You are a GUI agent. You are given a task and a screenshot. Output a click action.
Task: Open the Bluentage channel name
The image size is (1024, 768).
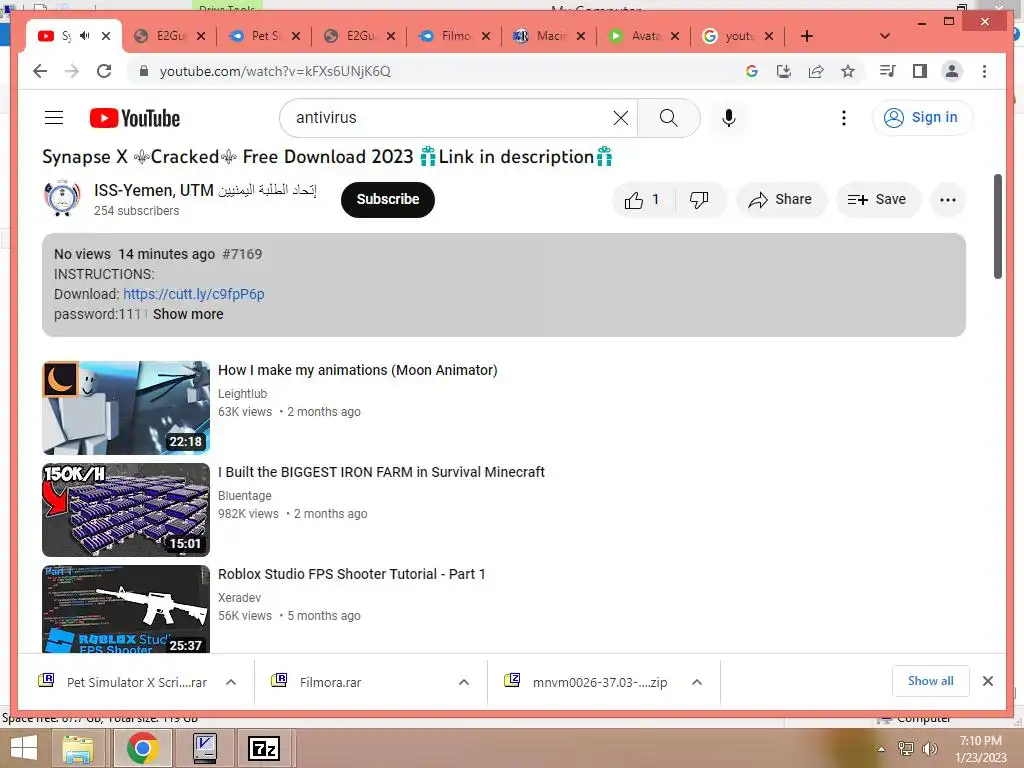pyautogui.click(x=245, y=496)
